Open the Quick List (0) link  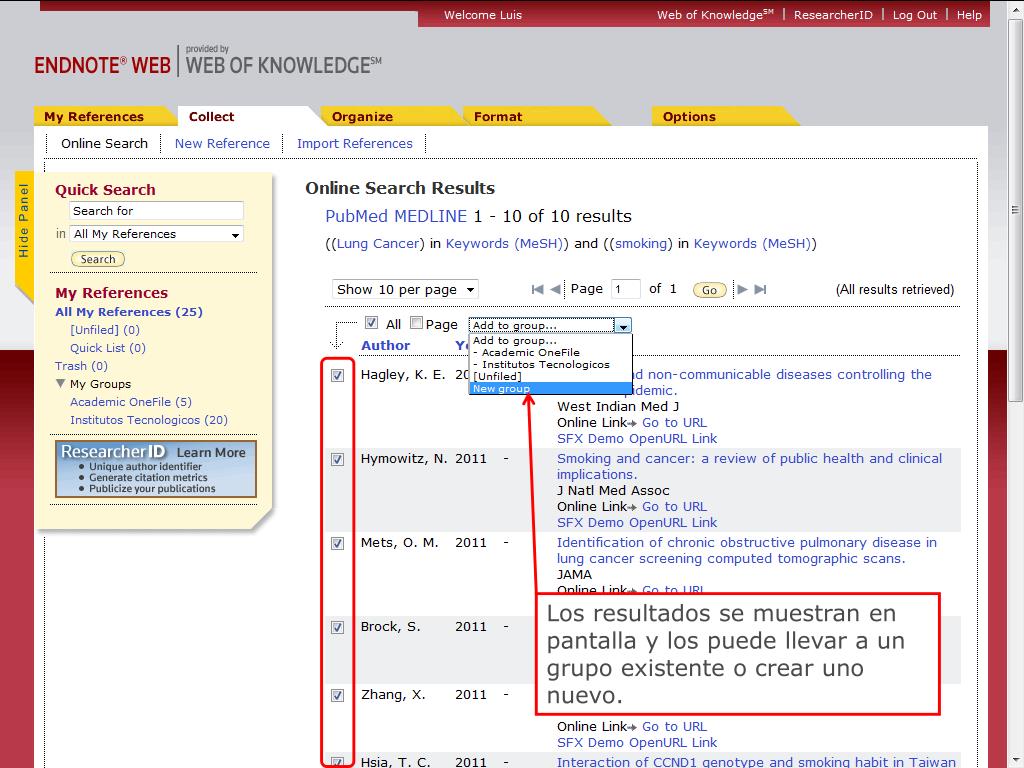coord(108,348)
